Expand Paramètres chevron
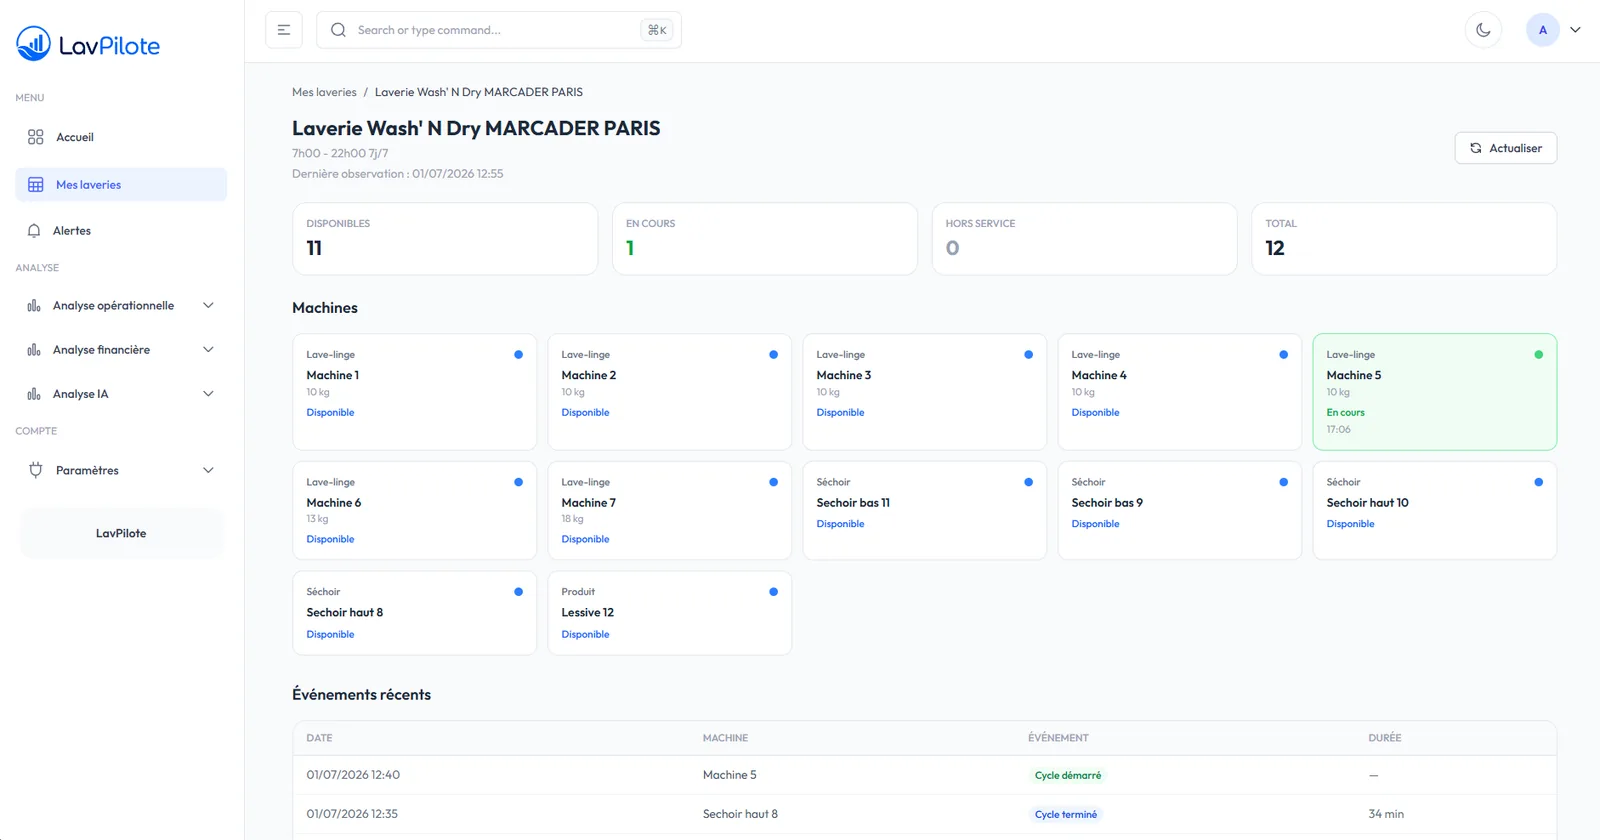 pyautogui.click(x=208, y=470)
